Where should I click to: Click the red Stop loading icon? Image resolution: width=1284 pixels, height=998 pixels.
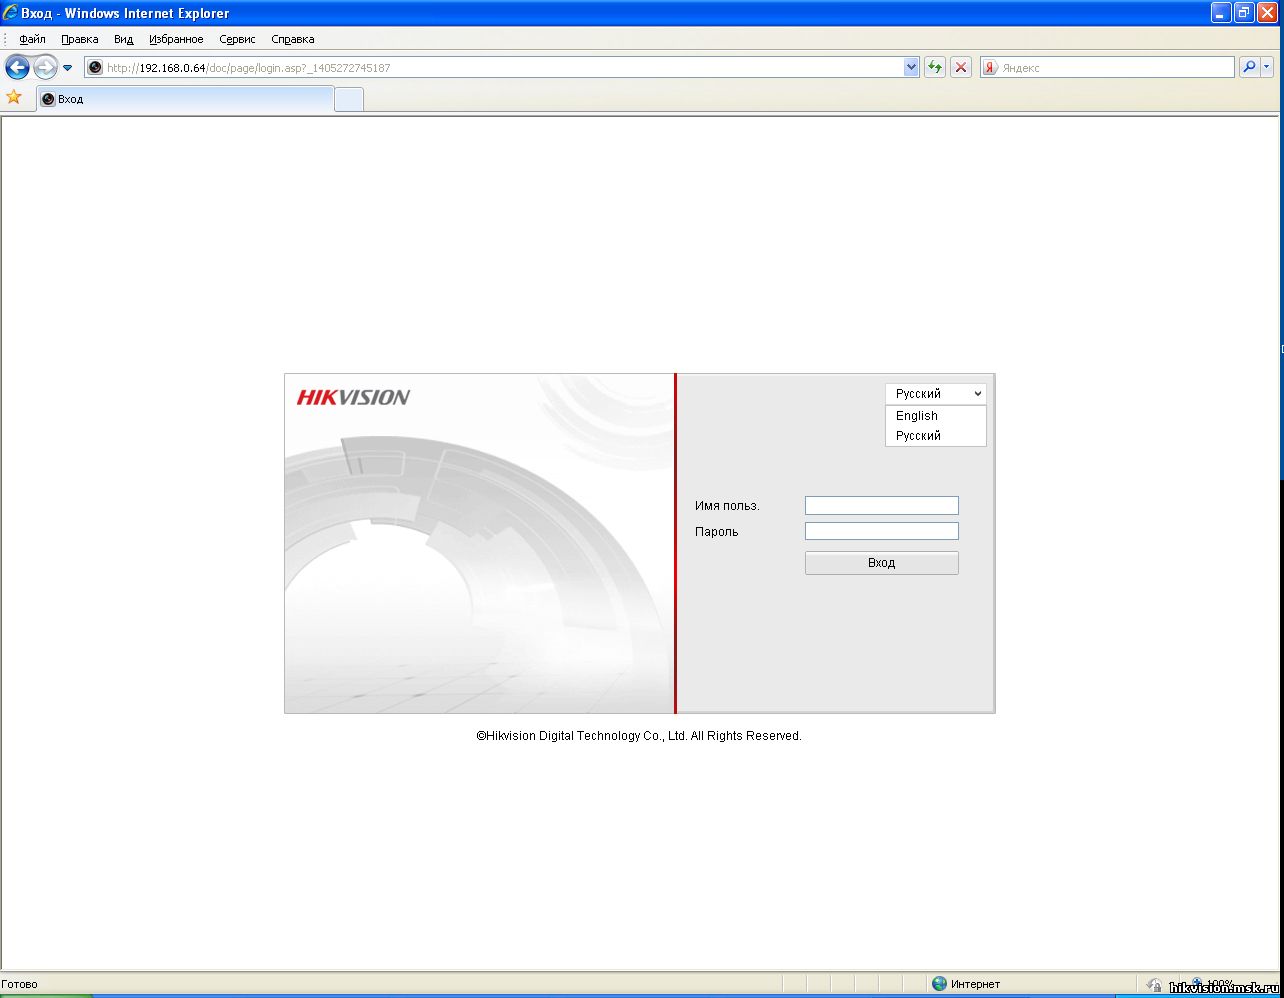point(961,68)
